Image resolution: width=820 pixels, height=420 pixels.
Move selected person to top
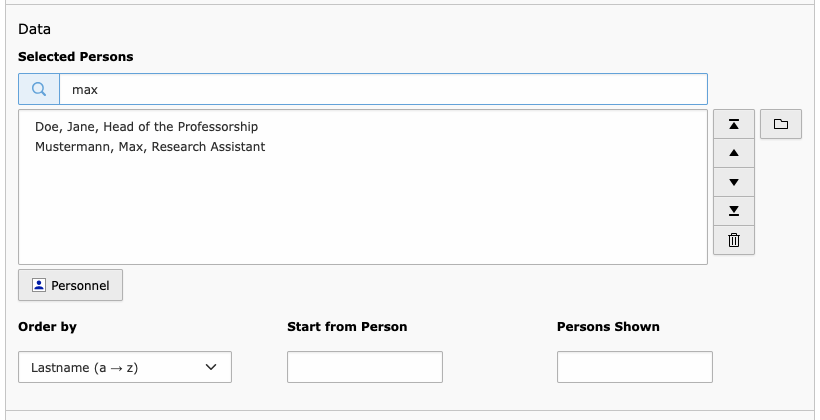coord(734,124)
